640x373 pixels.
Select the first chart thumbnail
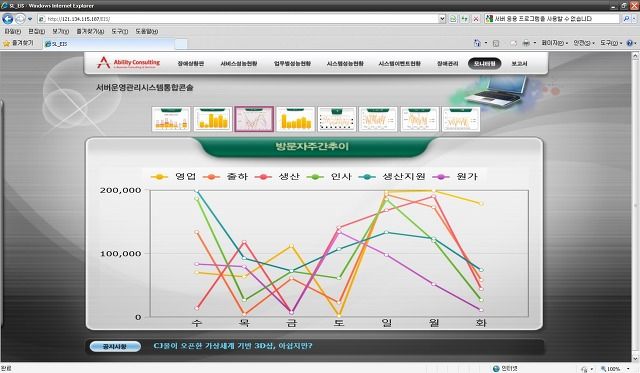(171, 119)
